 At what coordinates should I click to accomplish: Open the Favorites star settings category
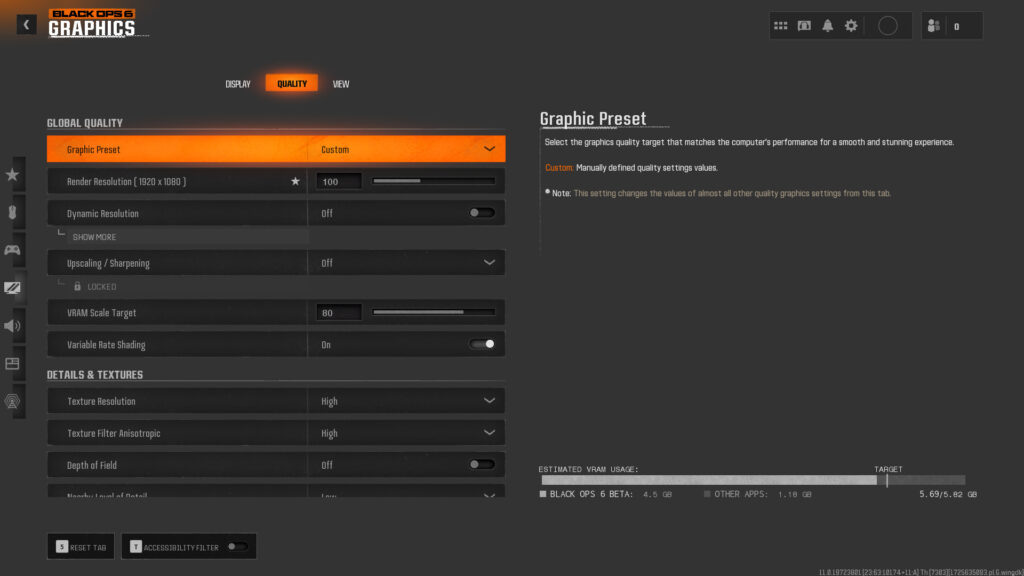tap(13, 174)
